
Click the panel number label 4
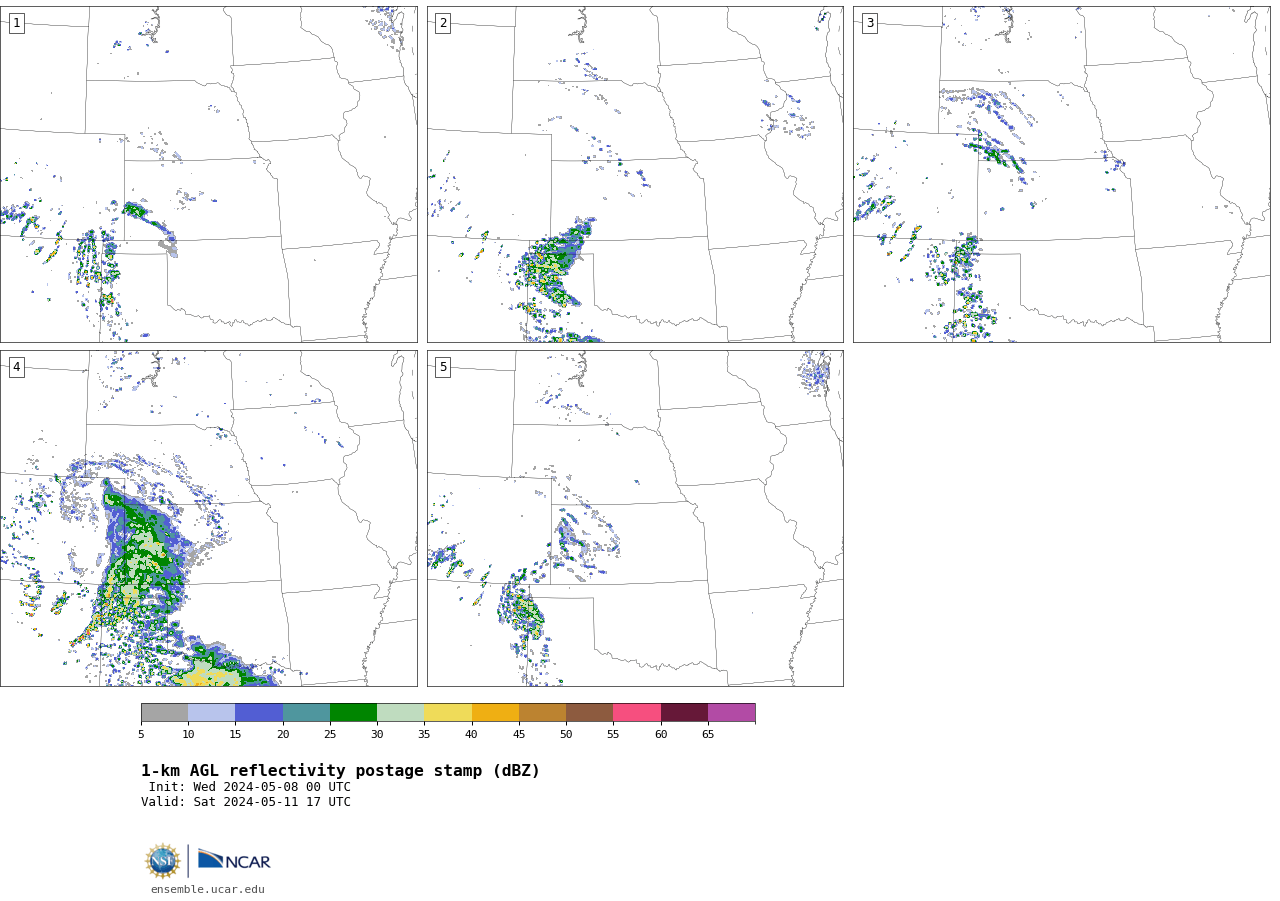click(16, 367)
